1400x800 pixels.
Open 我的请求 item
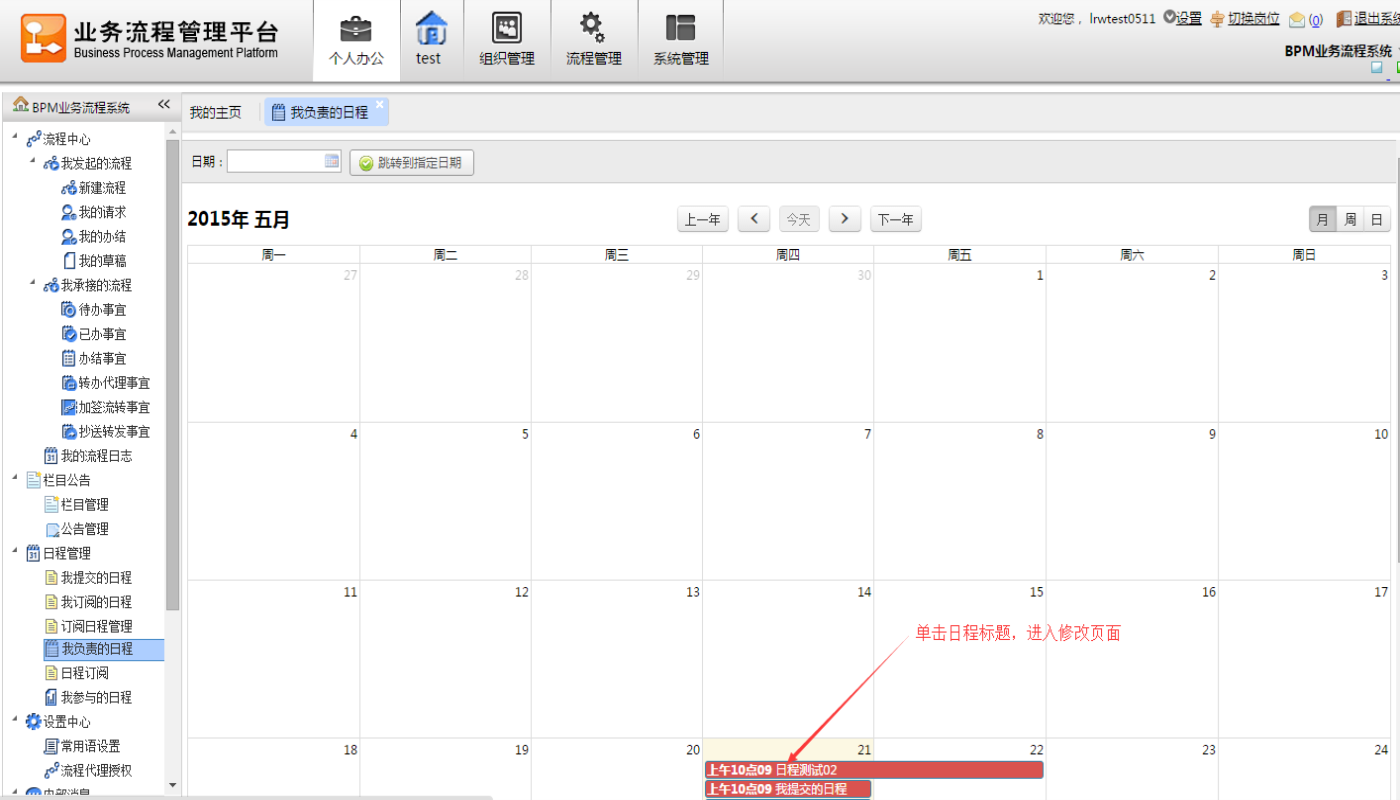(x=102, y=212)
